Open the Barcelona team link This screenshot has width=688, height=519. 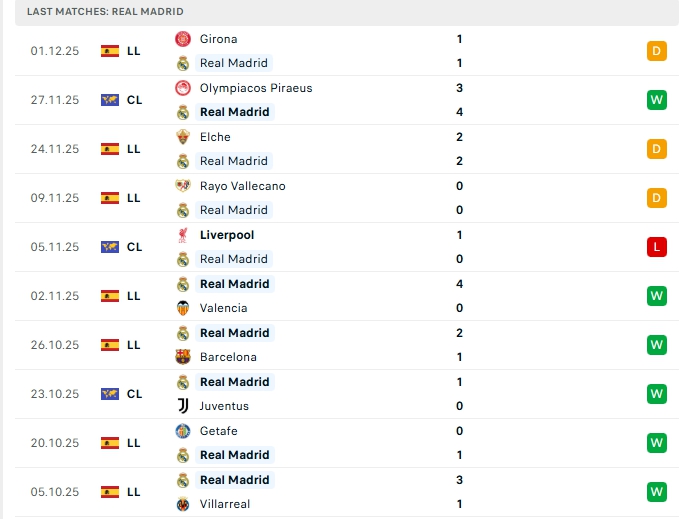click(x=228, y=357)
